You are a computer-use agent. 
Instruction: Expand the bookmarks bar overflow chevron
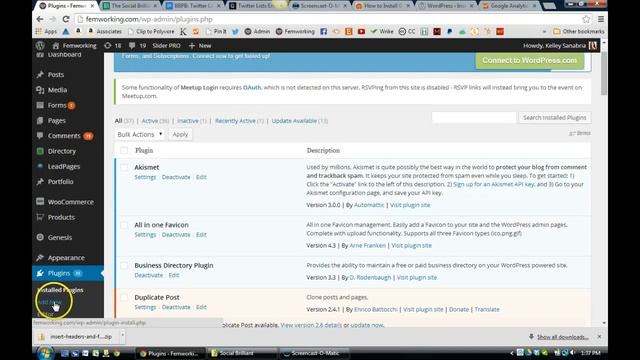[x=544, y=31]
